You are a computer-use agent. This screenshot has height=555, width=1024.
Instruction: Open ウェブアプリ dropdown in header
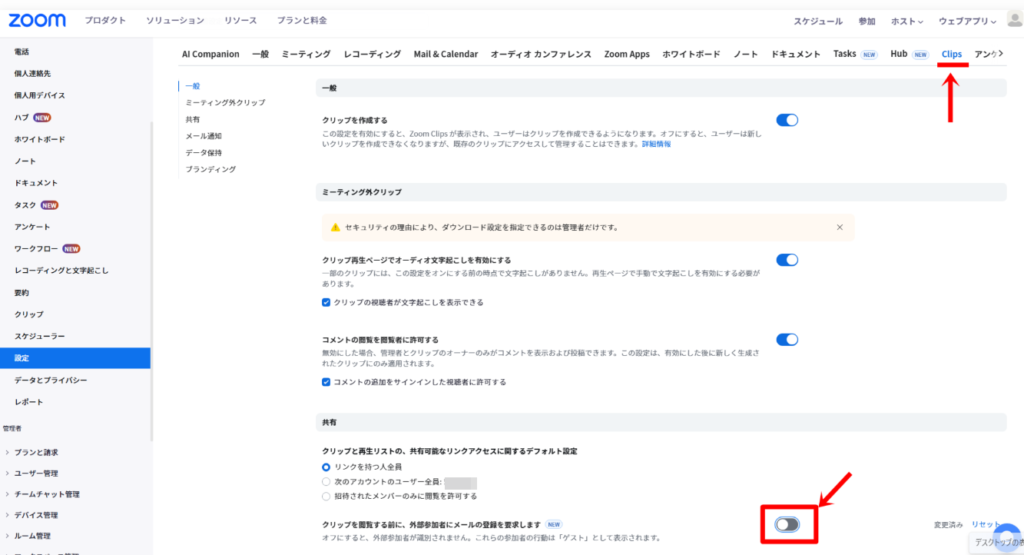(967, 22)
